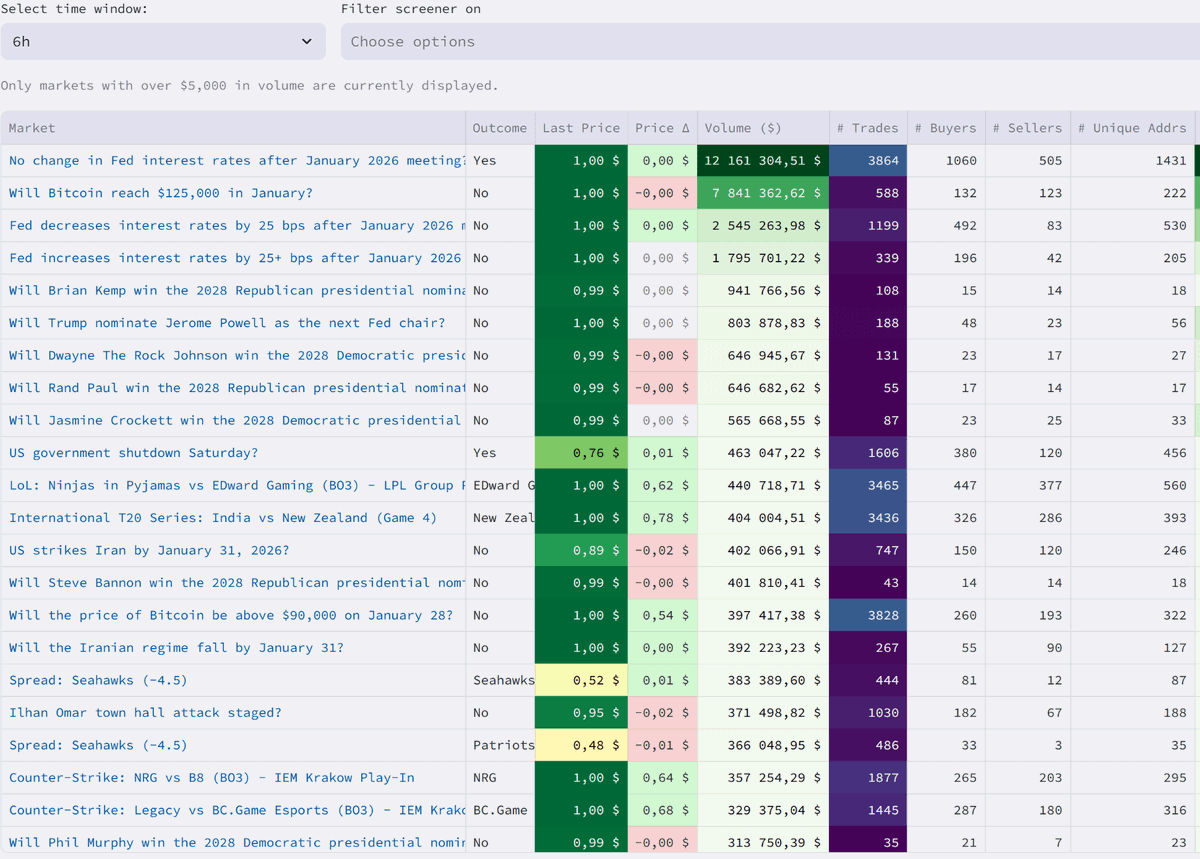The width and height of the screenshot is (1200, 859).
Task: Click the 0,48 $ last price cell
Action: click(581, 746)
